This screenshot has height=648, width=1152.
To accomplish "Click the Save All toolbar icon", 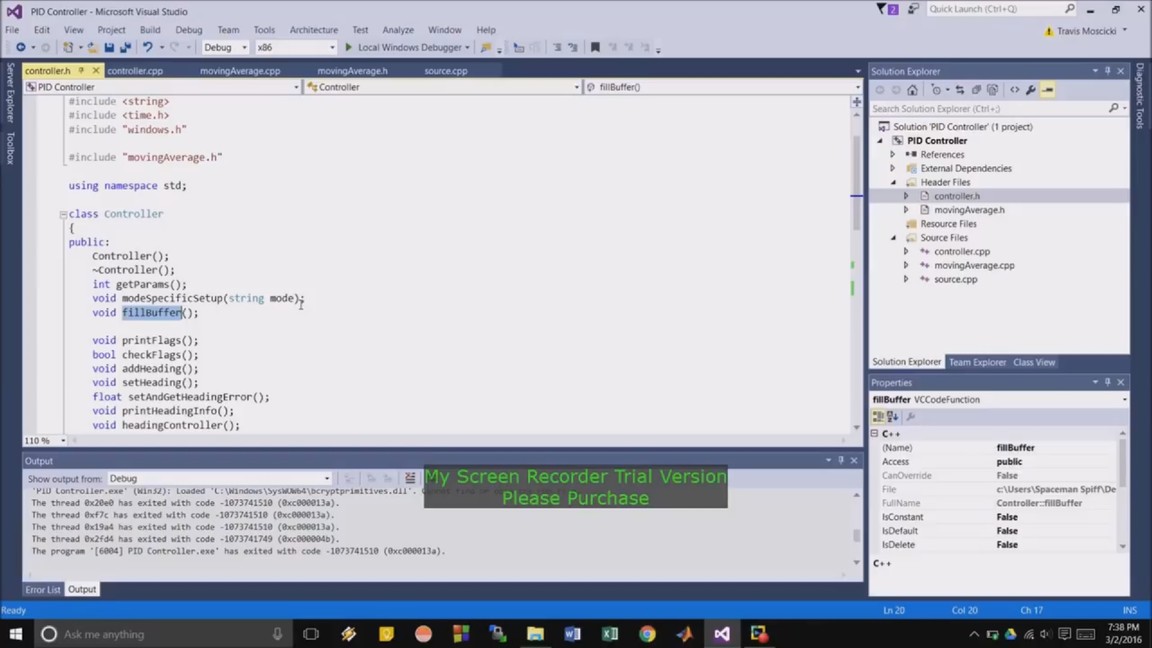I will [x=125, y=47].
